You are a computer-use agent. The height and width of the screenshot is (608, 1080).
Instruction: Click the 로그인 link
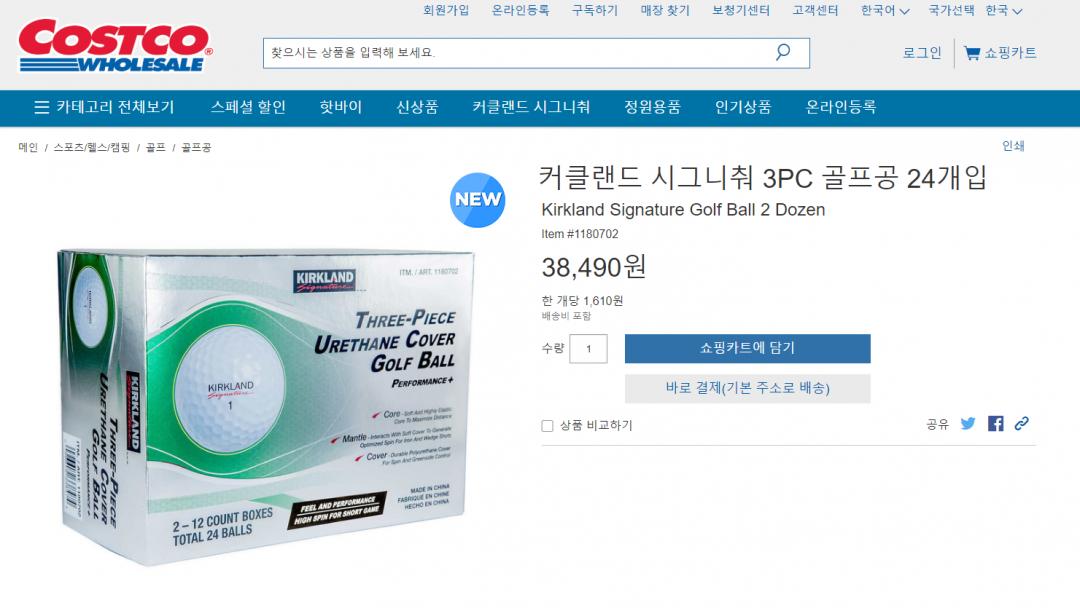[x=922, y=53]
